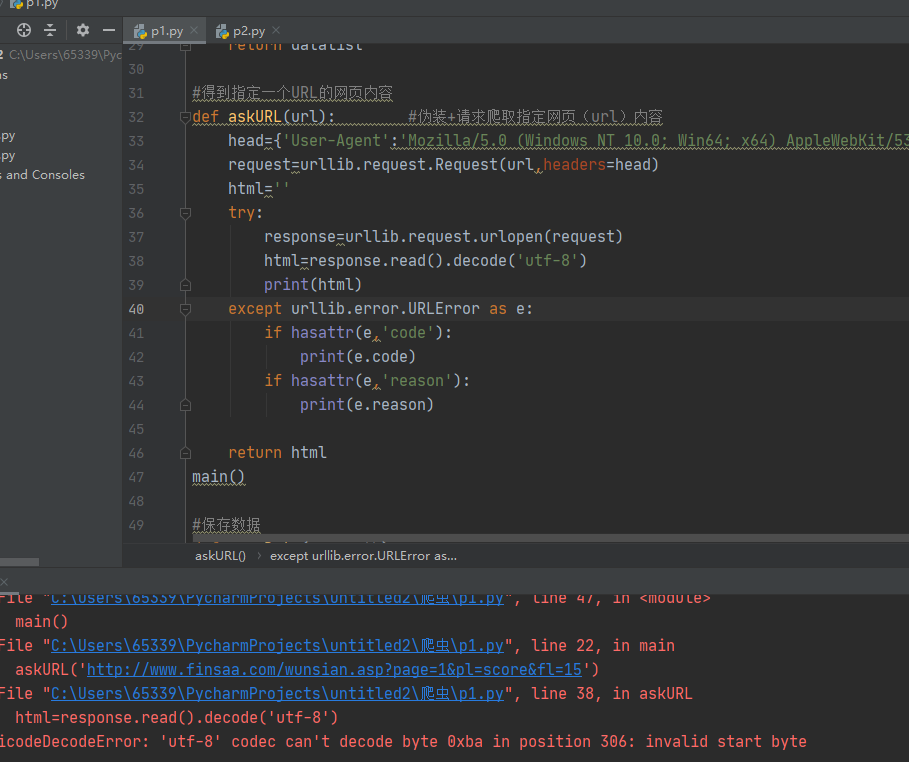Toggle fold end marker at line 39

tap(184, 285)
